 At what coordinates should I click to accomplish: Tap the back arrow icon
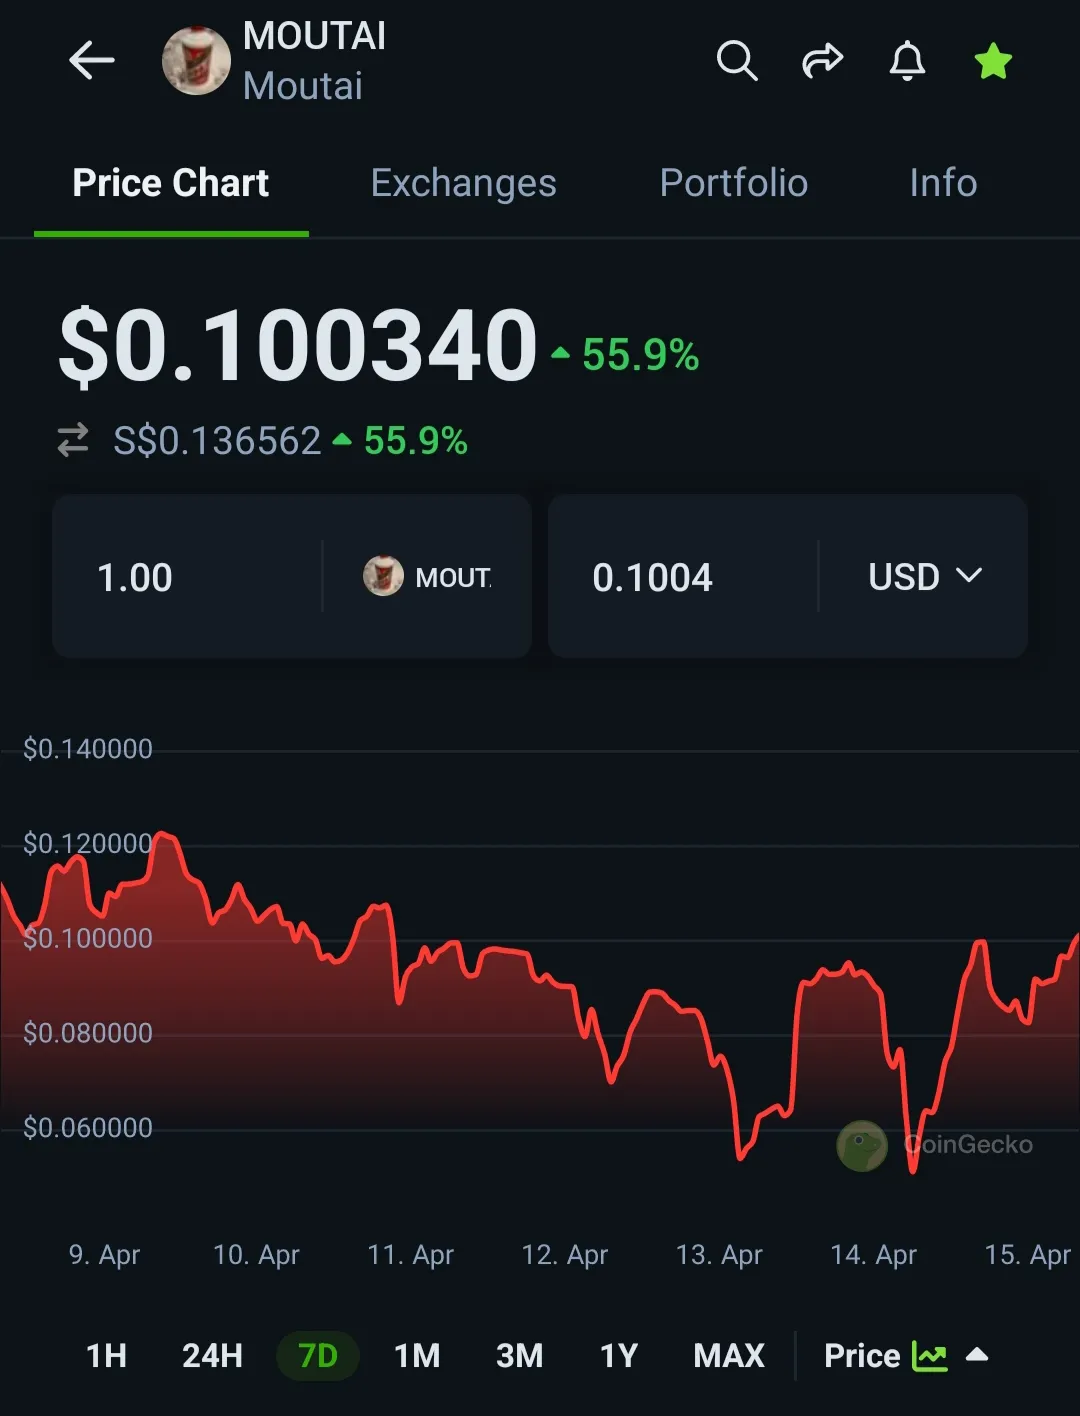click(92, 61)
